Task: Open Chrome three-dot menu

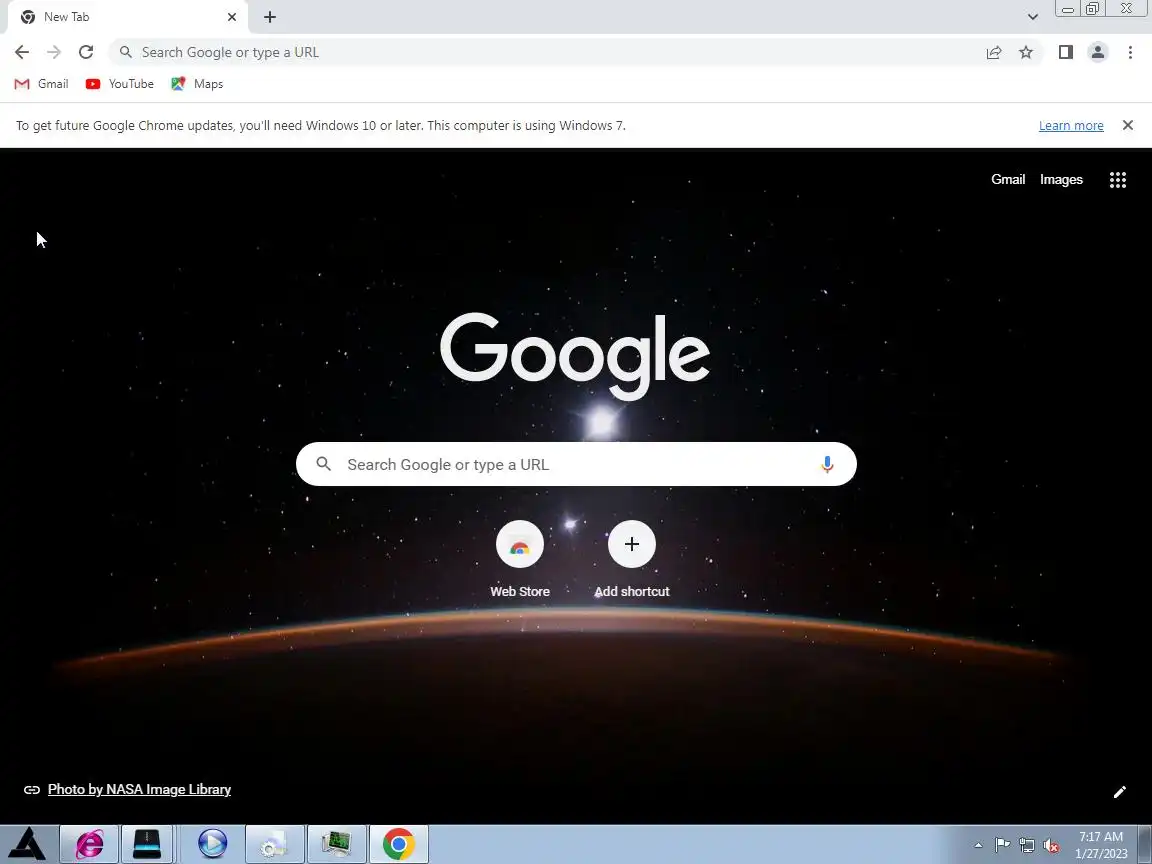Action: point(1130,52)
